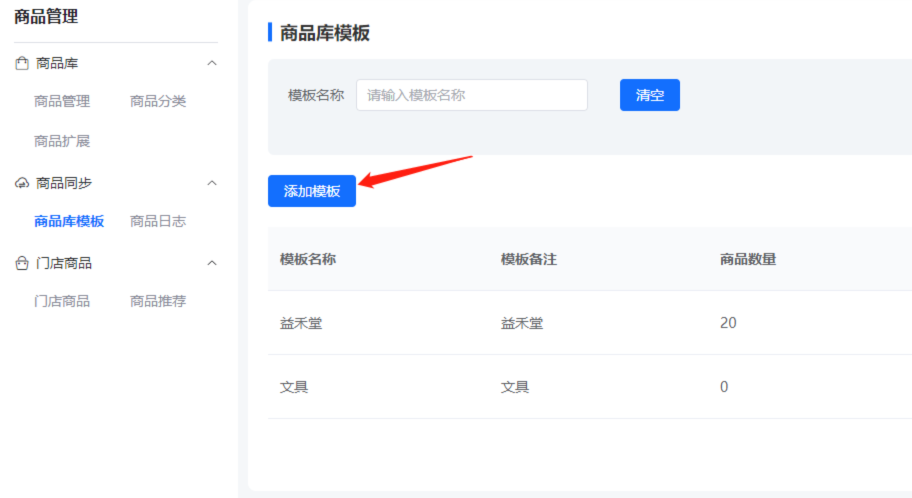Viewport: 912px width, 498px height.
Task: Open 商品日志 submenu item
Action: pyautogui.click(x=158, y=221)
